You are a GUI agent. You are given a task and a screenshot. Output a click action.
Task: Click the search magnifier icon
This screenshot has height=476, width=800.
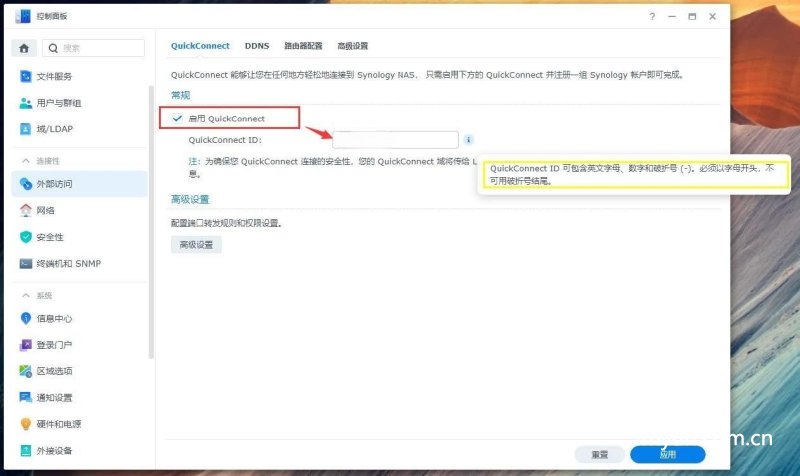point(53,48)
